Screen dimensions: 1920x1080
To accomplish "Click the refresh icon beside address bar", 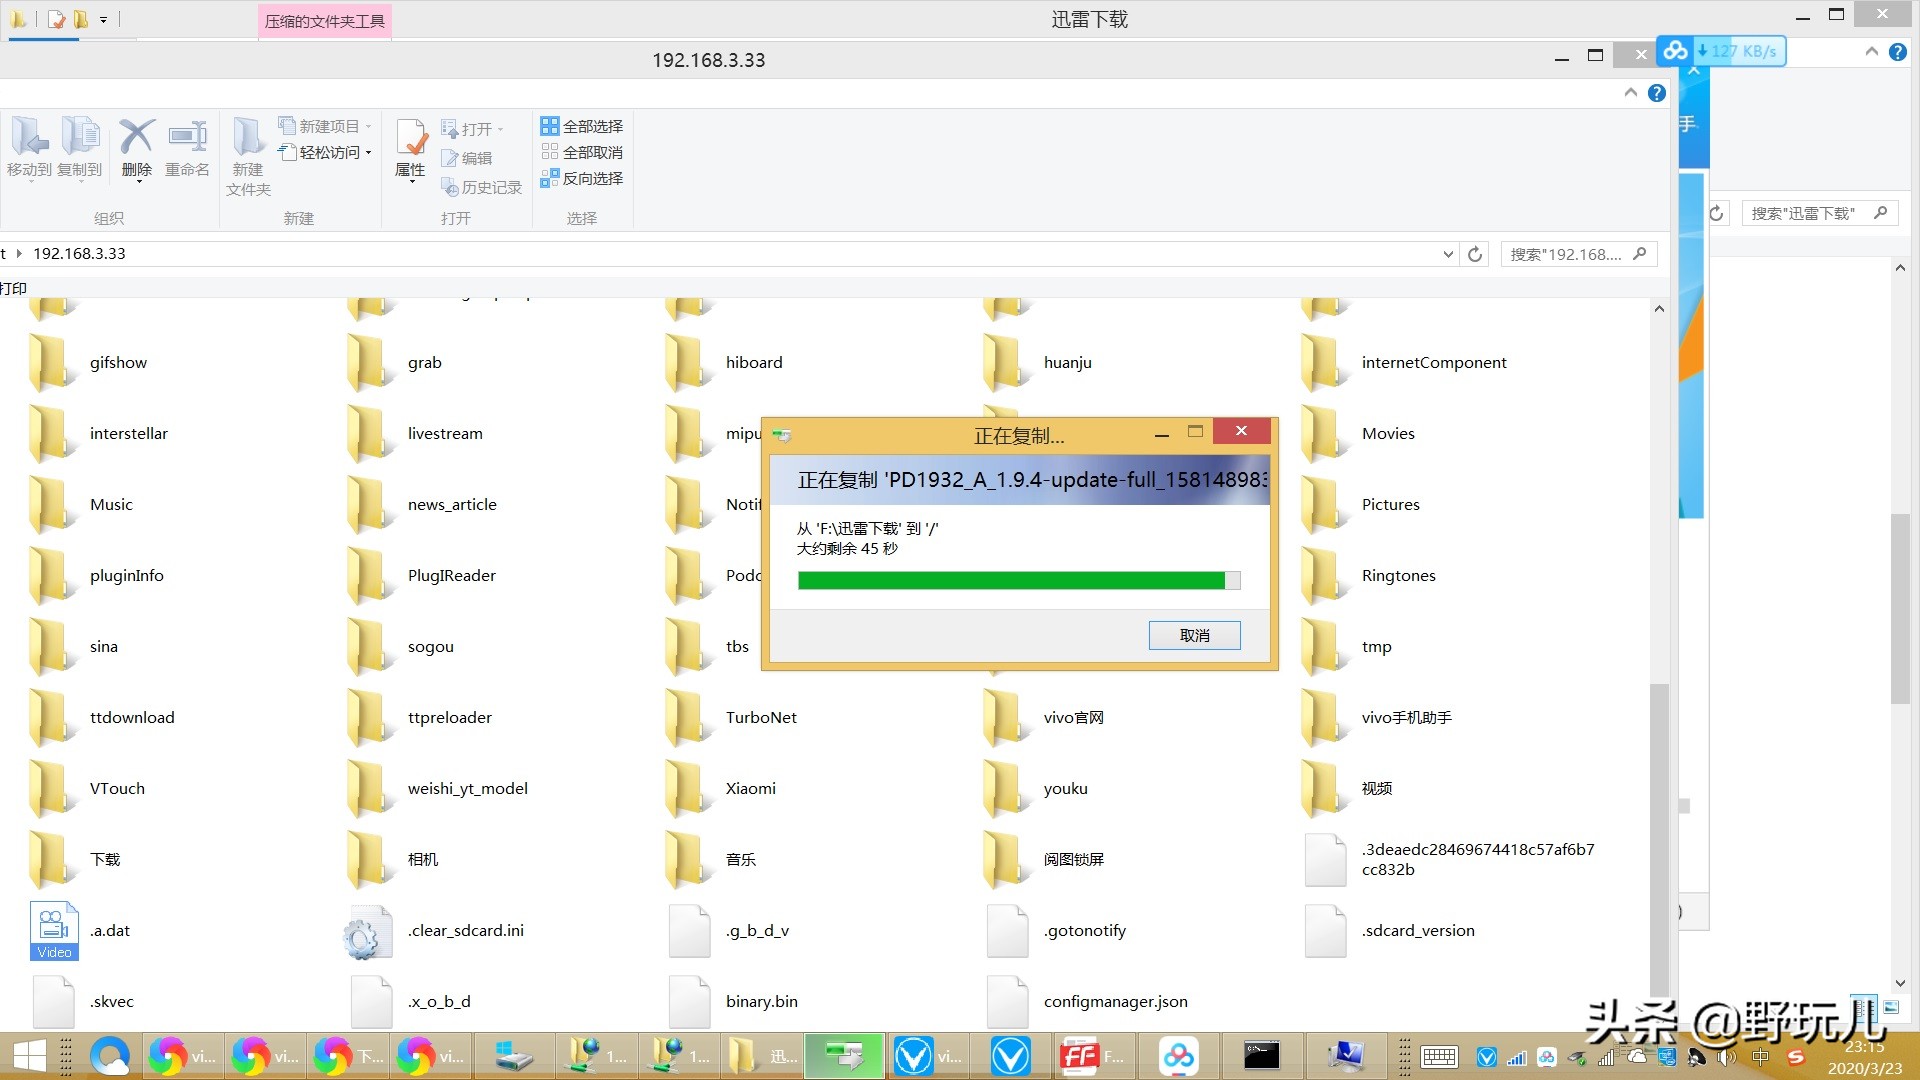I will pyautogui.click(x=1474, y=254).
